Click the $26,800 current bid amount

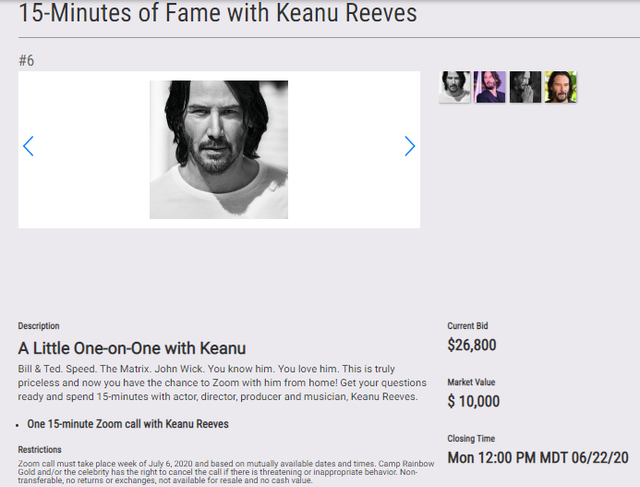472,346
